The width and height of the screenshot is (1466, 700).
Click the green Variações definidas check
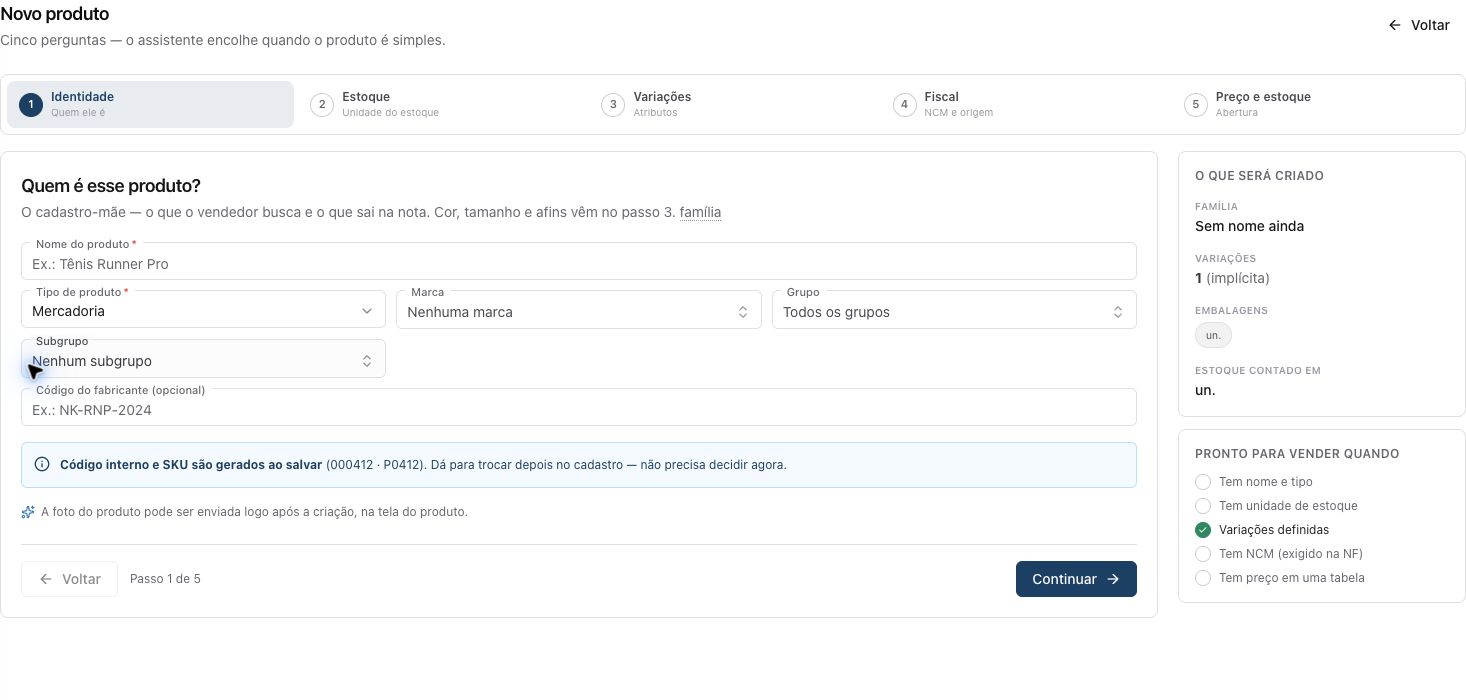click(x=1203, y=530)
